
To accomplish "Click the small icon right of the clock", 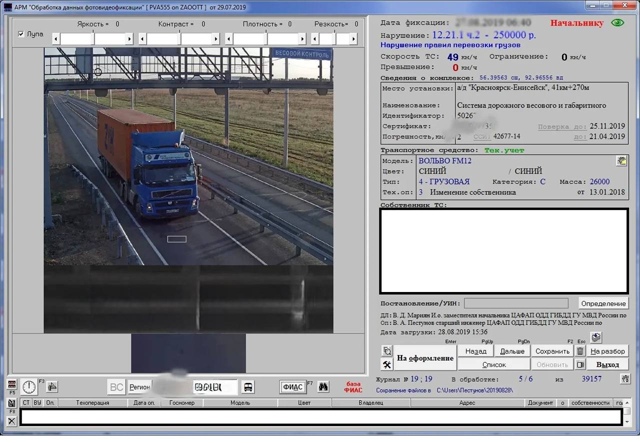I will click(x=52, y=386).
